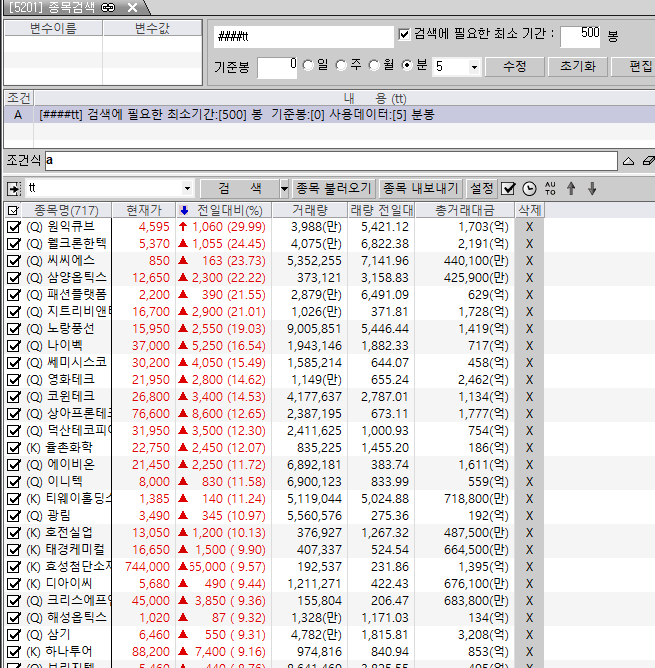Expand the arrow next to 검색 button
The height and width of the screenshot is (668, 655).
pyautogui.click(x=284, y=188)
